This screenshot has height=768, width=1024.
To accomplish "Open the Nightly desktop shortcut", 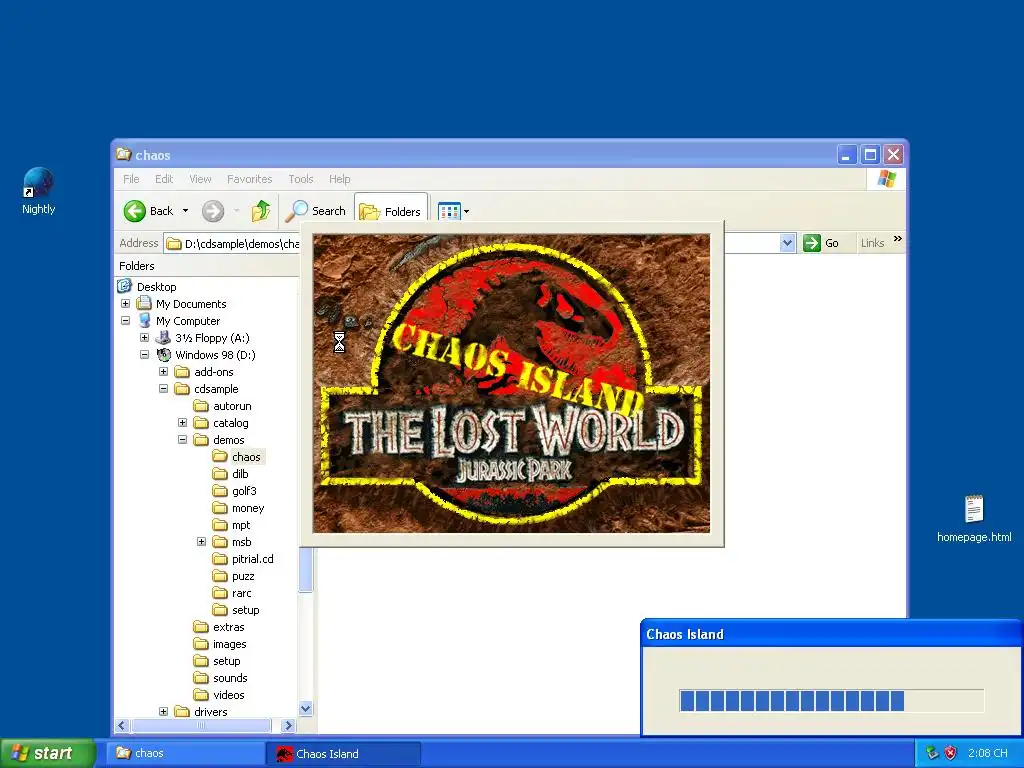I will click(39, 191).
